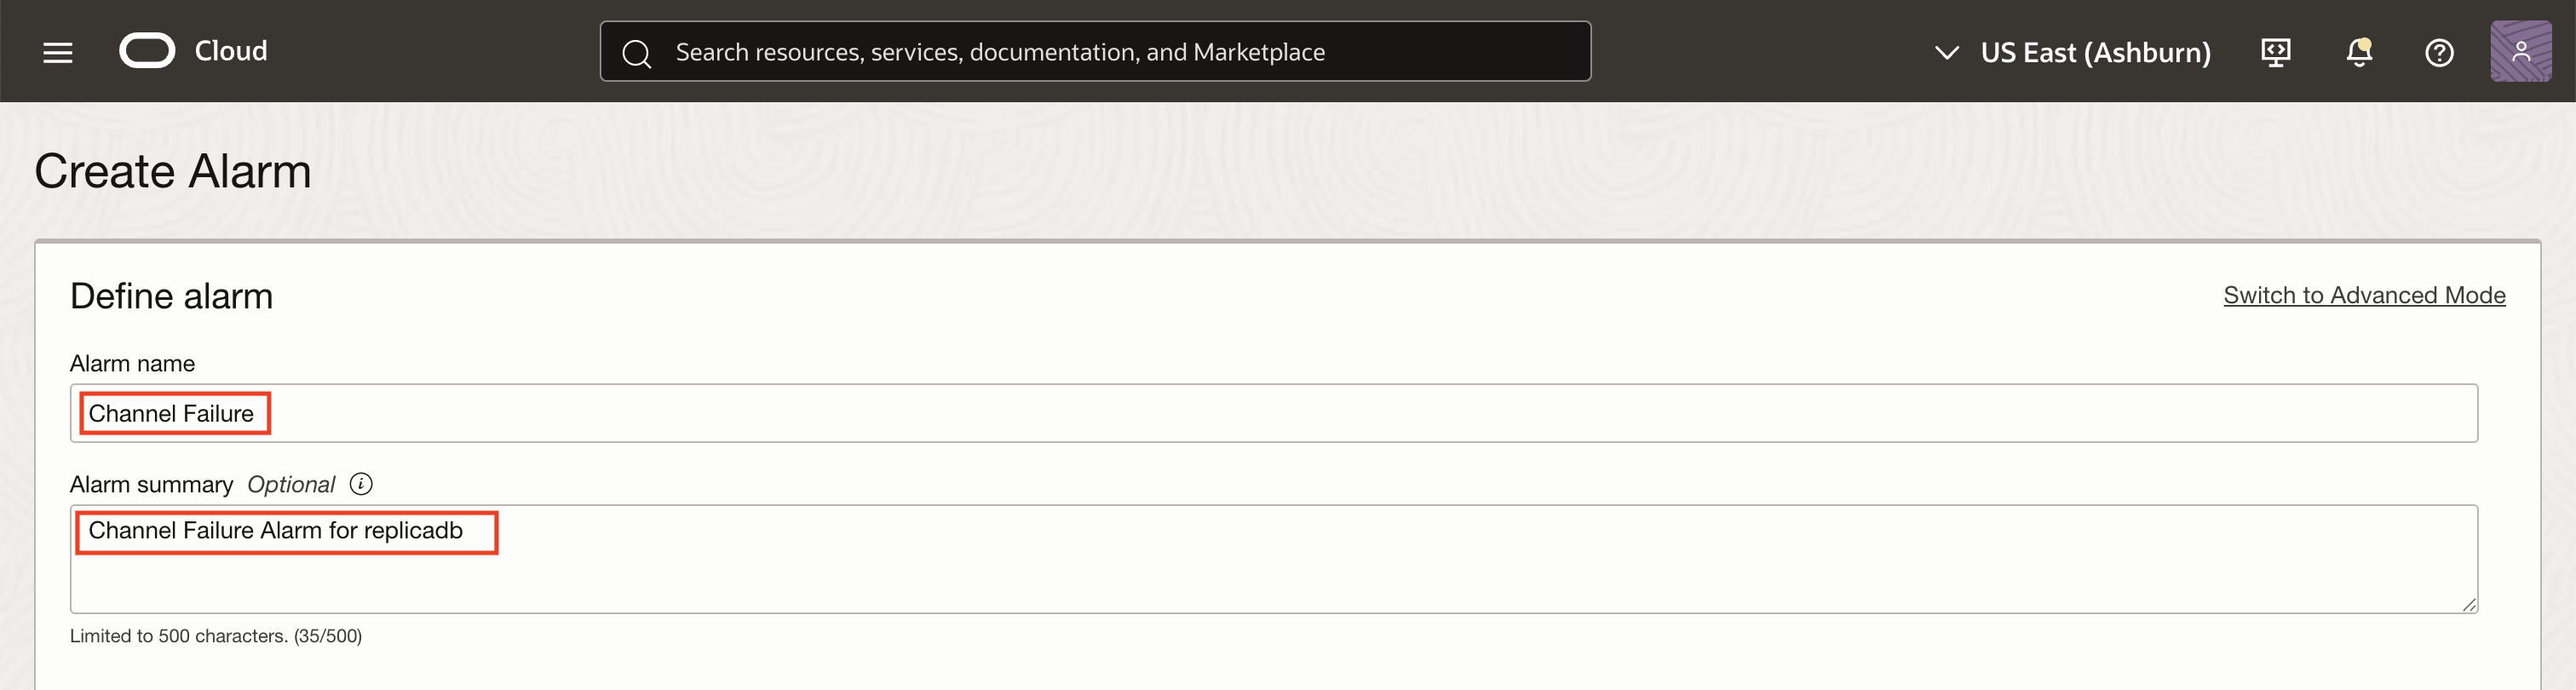Image resolution: width=2576 pixels, height=690 pixels.
Task: Click the Oracle logo oval
Action: [147, 51]
